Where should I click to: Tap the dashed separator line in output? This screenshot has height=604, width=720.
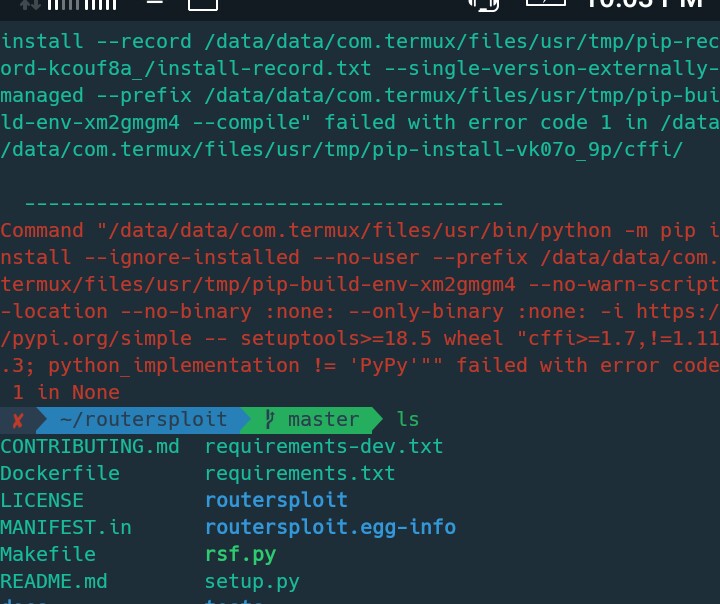(264, 203)
